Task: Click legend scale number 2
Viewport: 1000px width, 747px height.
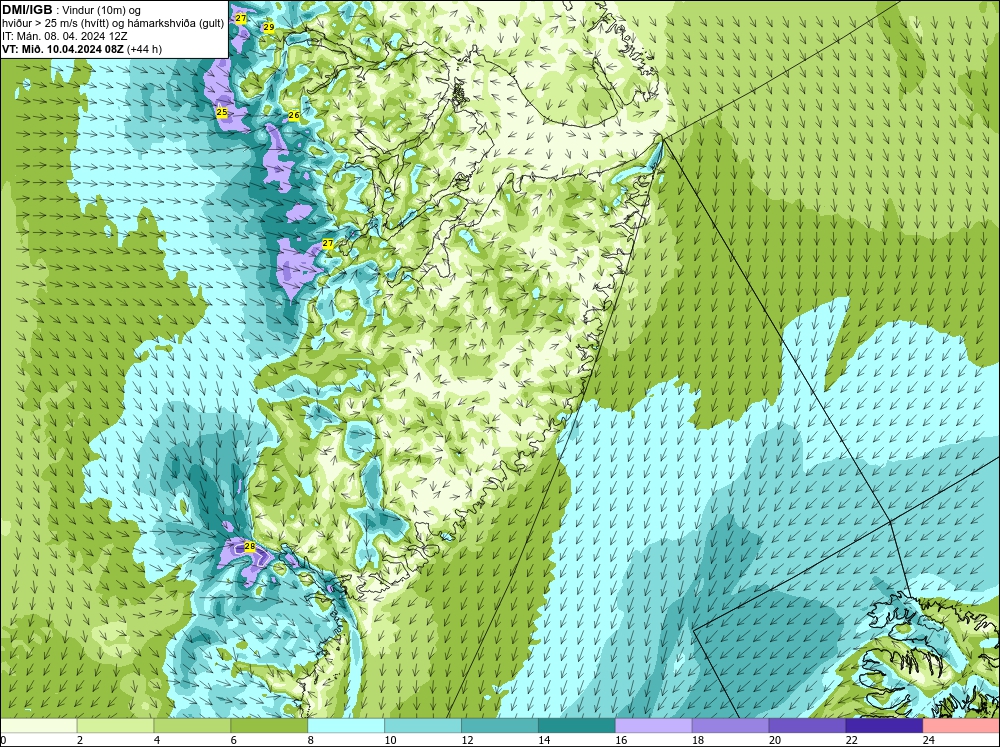Action: pyautogui.click(x=80, y=740)
